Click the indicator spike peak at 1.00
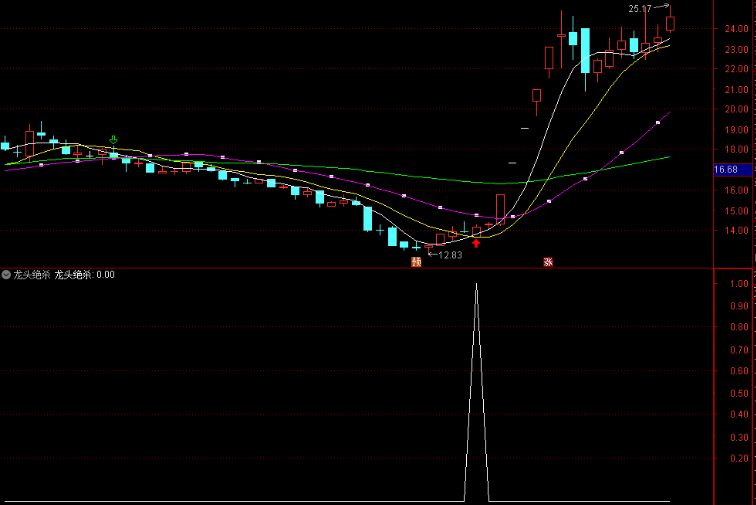756x505 pixels. [x=476, y=284]
